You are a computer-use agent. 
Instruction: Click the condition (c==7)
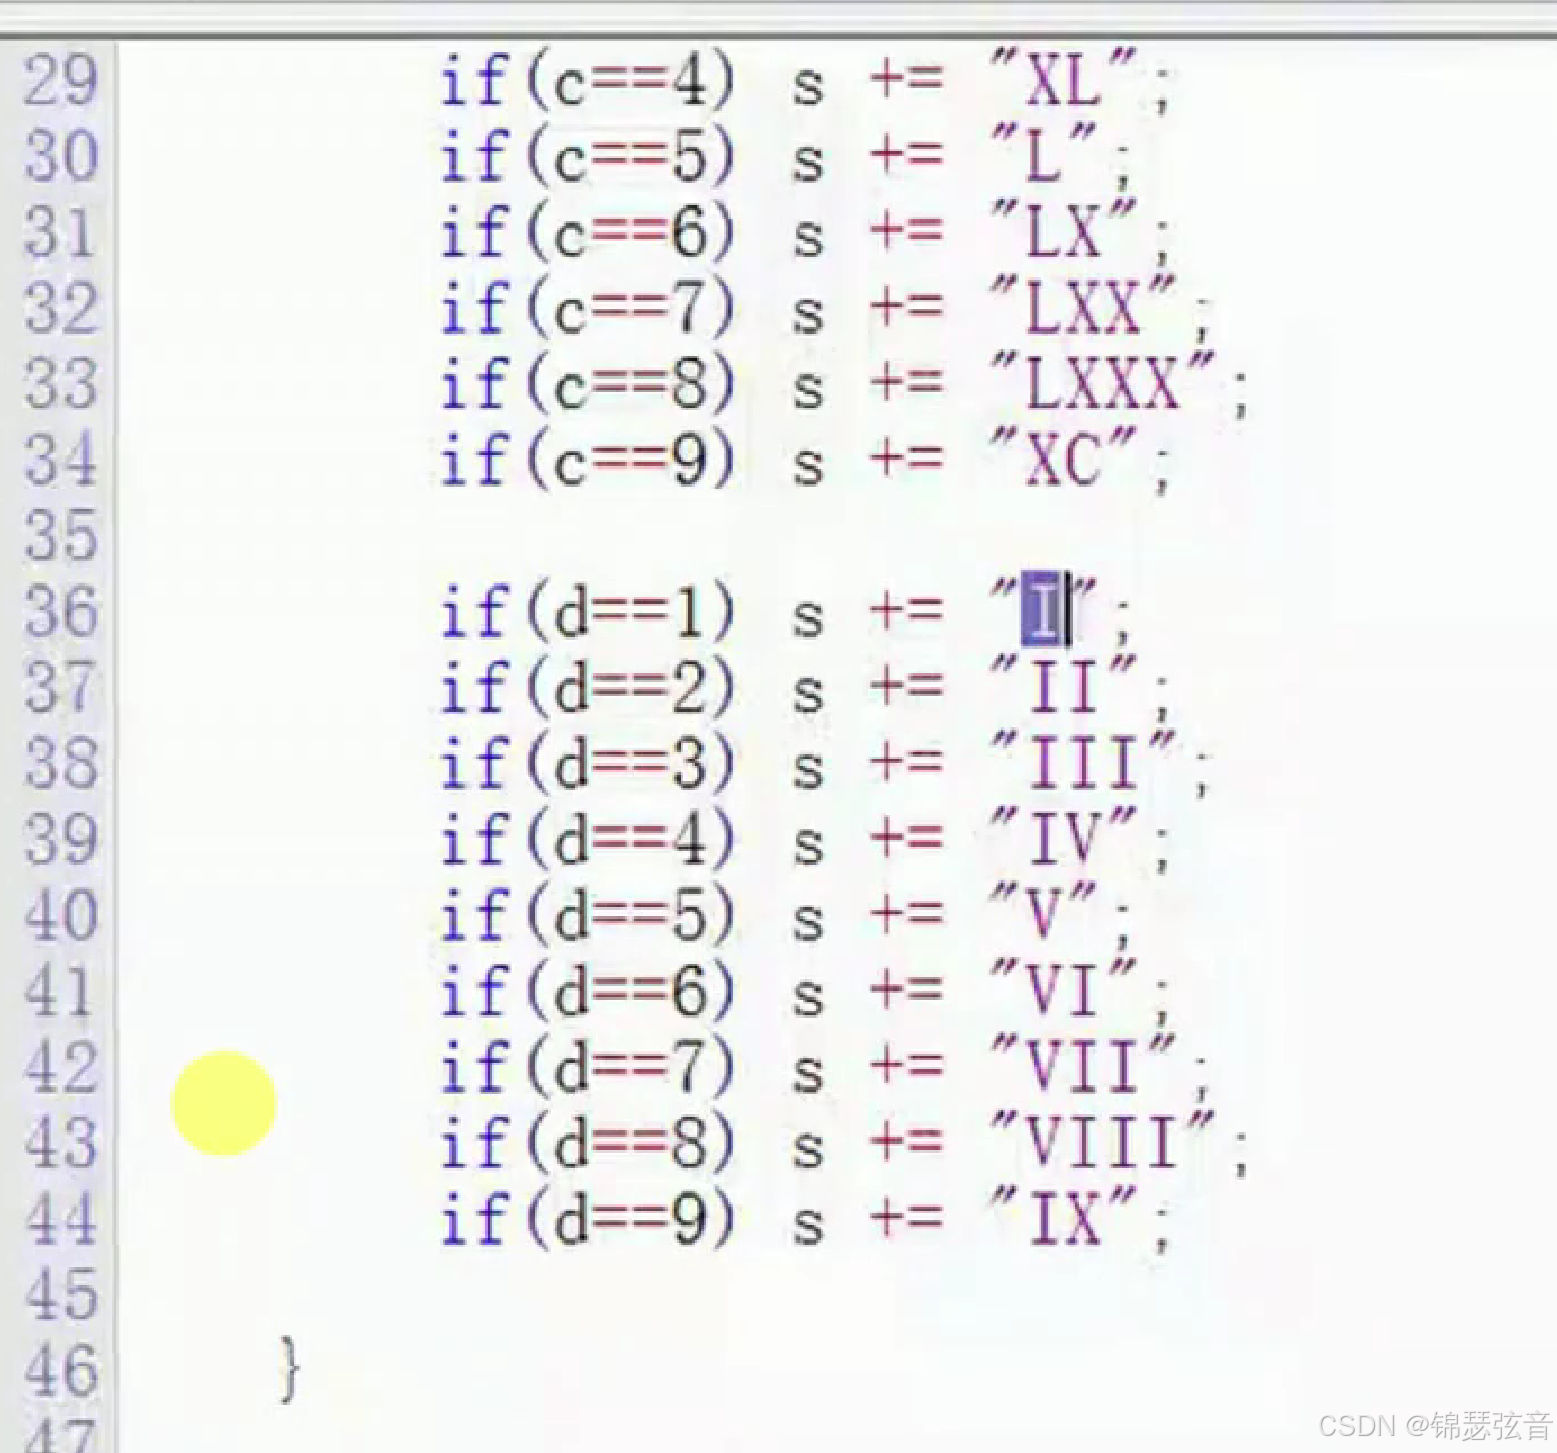click(x=631, y=310)
